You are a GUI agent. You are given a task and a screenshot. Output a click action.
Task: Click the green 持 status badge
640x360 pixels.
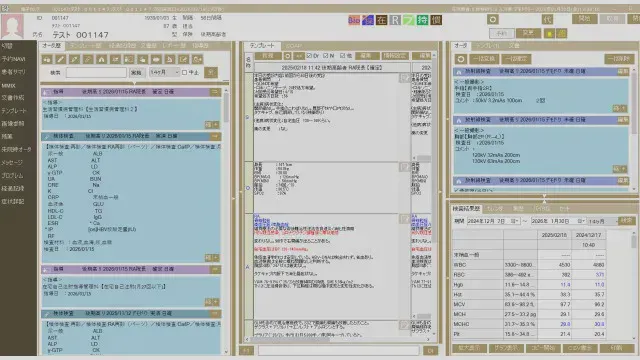pos(422,20)
